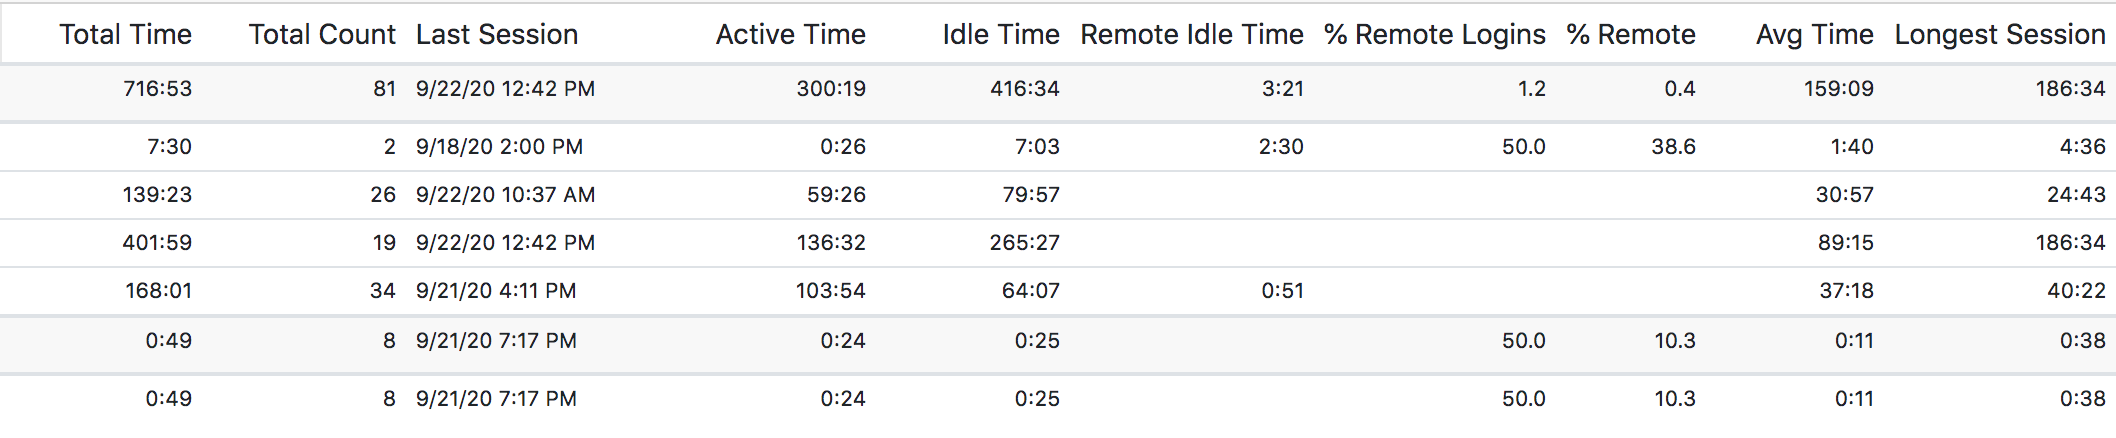Select the 103:54 active time cell
The height and width of the screenshot is (438, 2116).
click(831, 291)
